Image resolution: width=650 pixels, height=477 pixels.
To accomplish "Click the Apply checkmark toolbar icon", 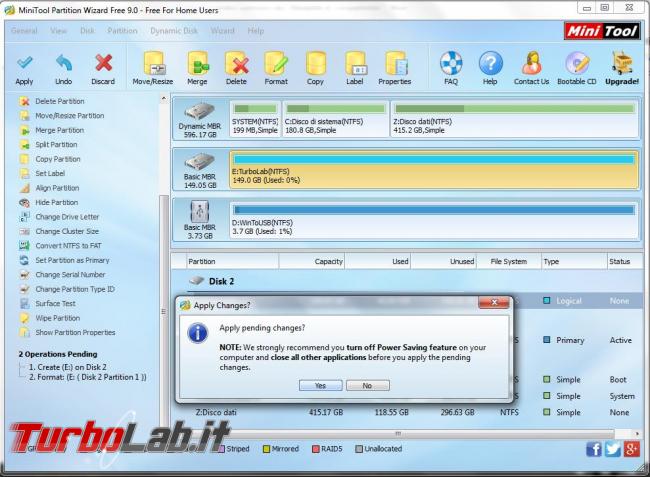I will [24, 63].
